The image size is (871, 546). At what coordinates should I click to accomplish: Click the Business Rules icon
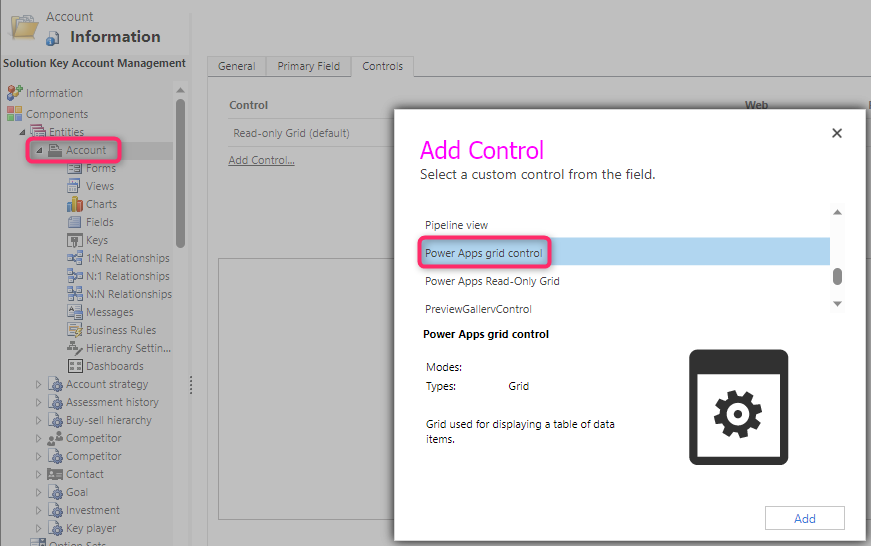click(x=74, y=330)
